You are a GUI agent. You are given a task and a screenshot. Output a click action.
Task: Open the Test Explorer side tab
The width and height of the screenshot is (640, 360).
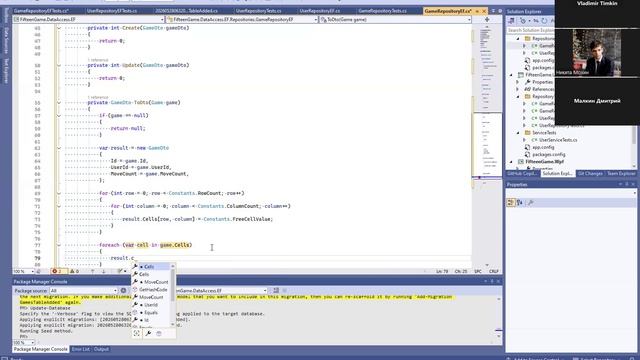(6, 71)
